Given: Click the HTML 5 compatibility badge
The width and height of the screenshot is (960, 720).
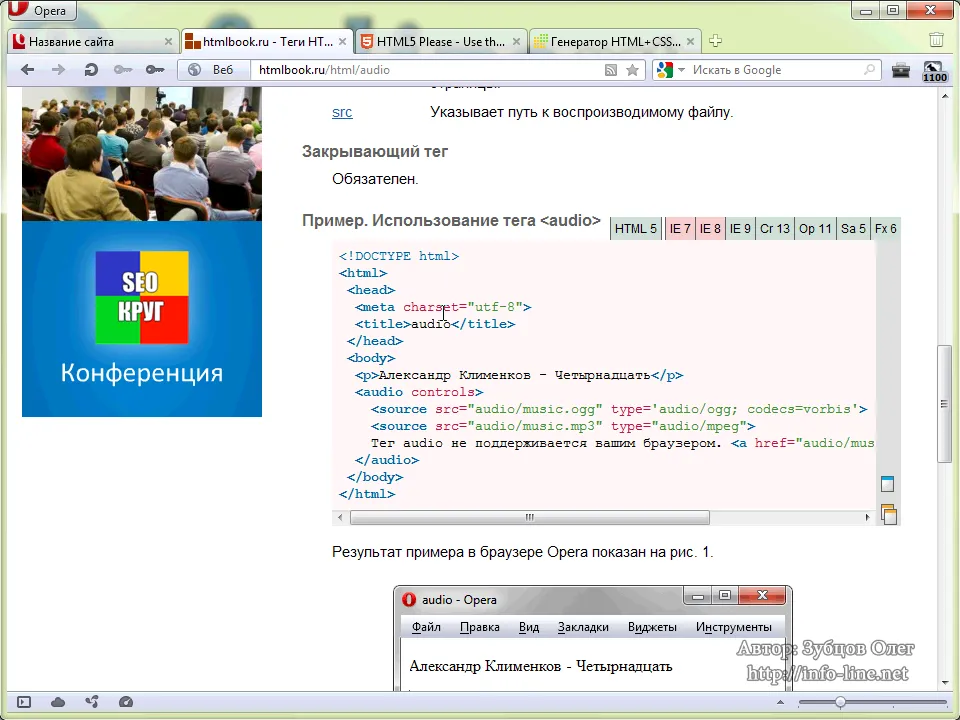Looking at the screenshot, I should (636, 228).
